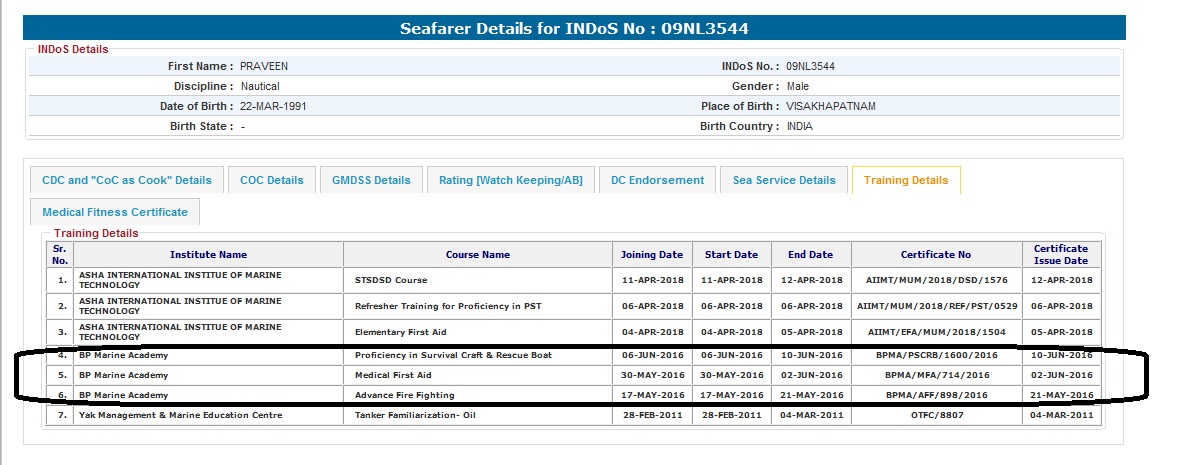
Task: Open the Medical Fitness Certificate tab
Action: pos(115,212)
